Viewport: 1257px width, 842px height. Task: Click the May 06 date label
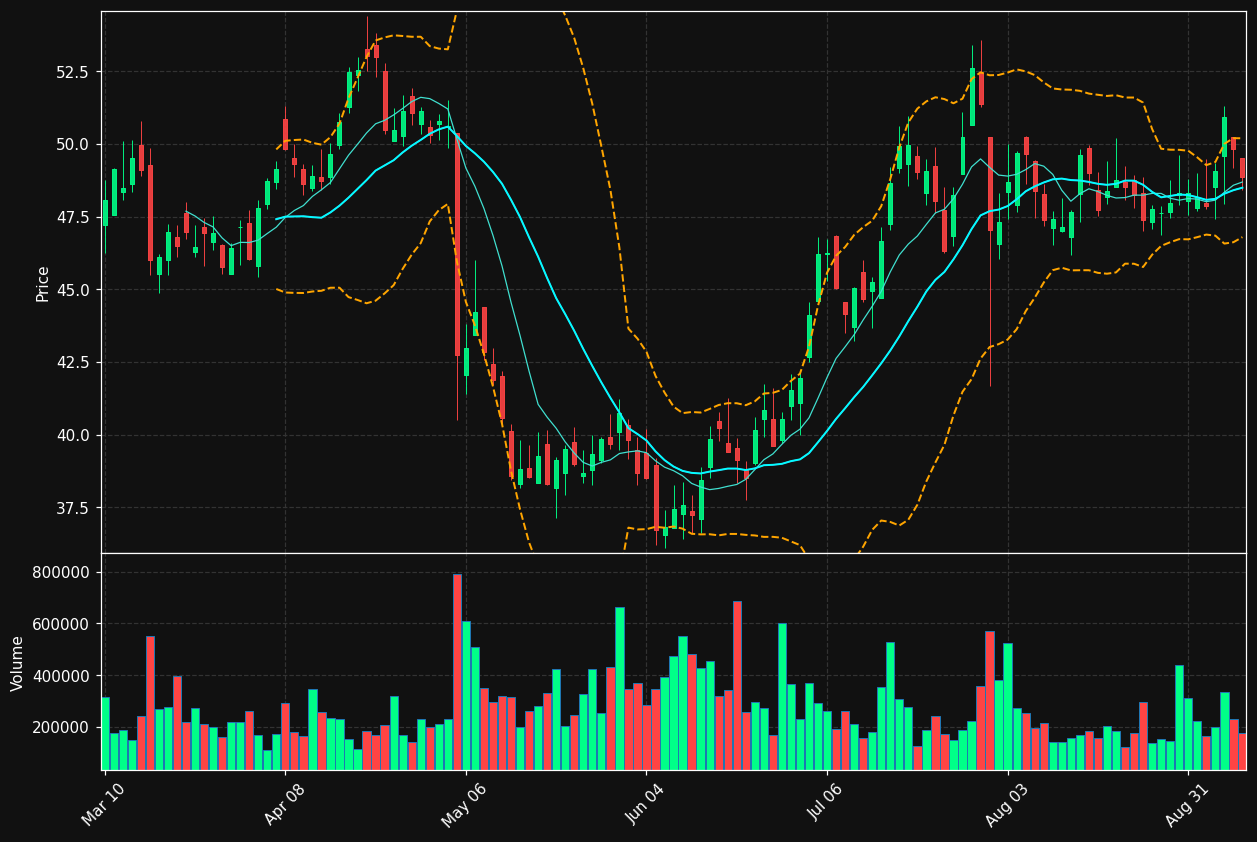click(465, 803)
